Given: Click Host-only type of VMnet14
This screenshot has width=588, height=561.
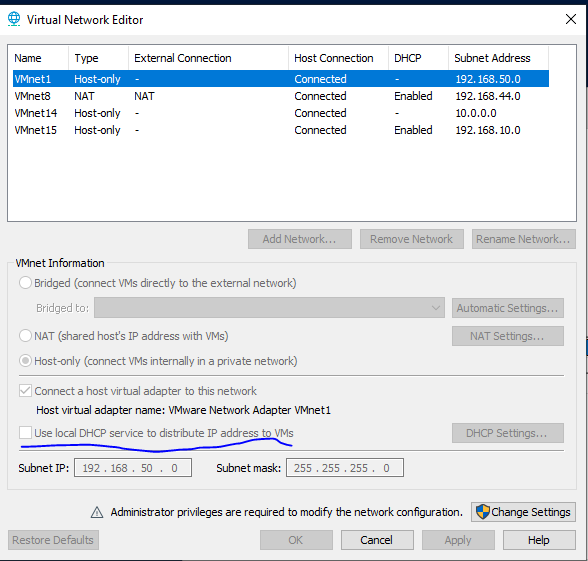Looking at the screenshot, I should [97, 113].
